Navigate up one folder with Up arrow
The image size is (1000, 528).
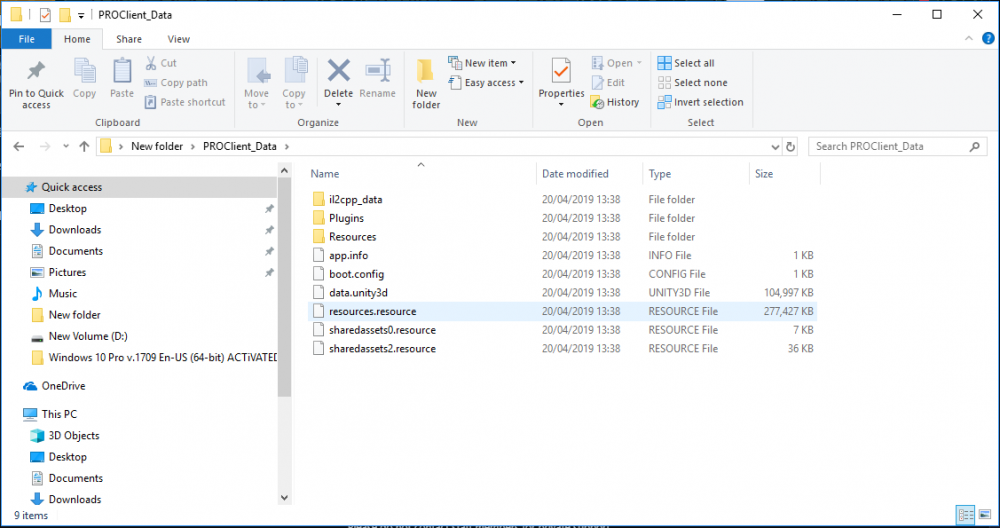[x=84, y=146]
